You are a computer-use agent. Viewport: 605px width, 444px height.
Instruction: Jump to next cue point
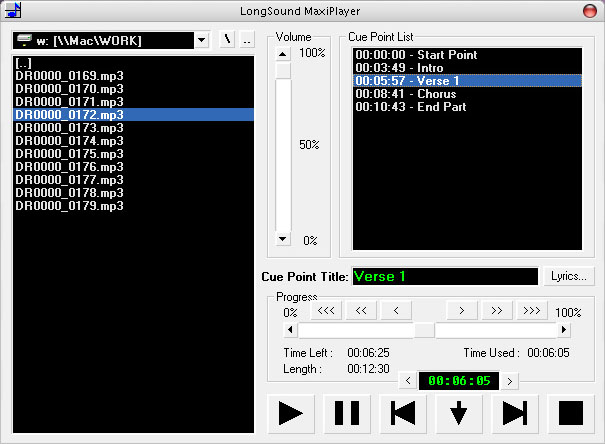(514, 413)
